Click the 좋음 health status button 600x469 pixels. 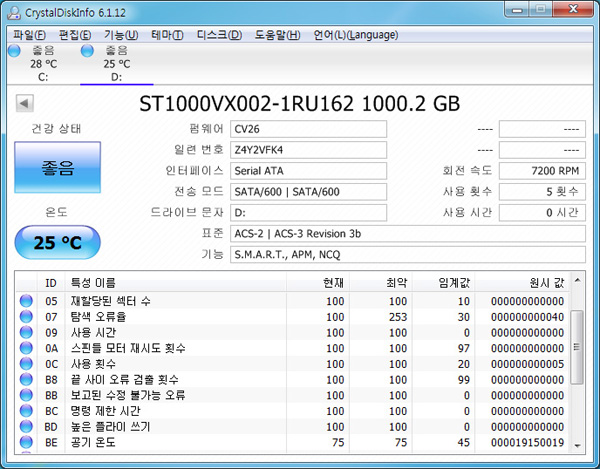(x=58, y=168)
